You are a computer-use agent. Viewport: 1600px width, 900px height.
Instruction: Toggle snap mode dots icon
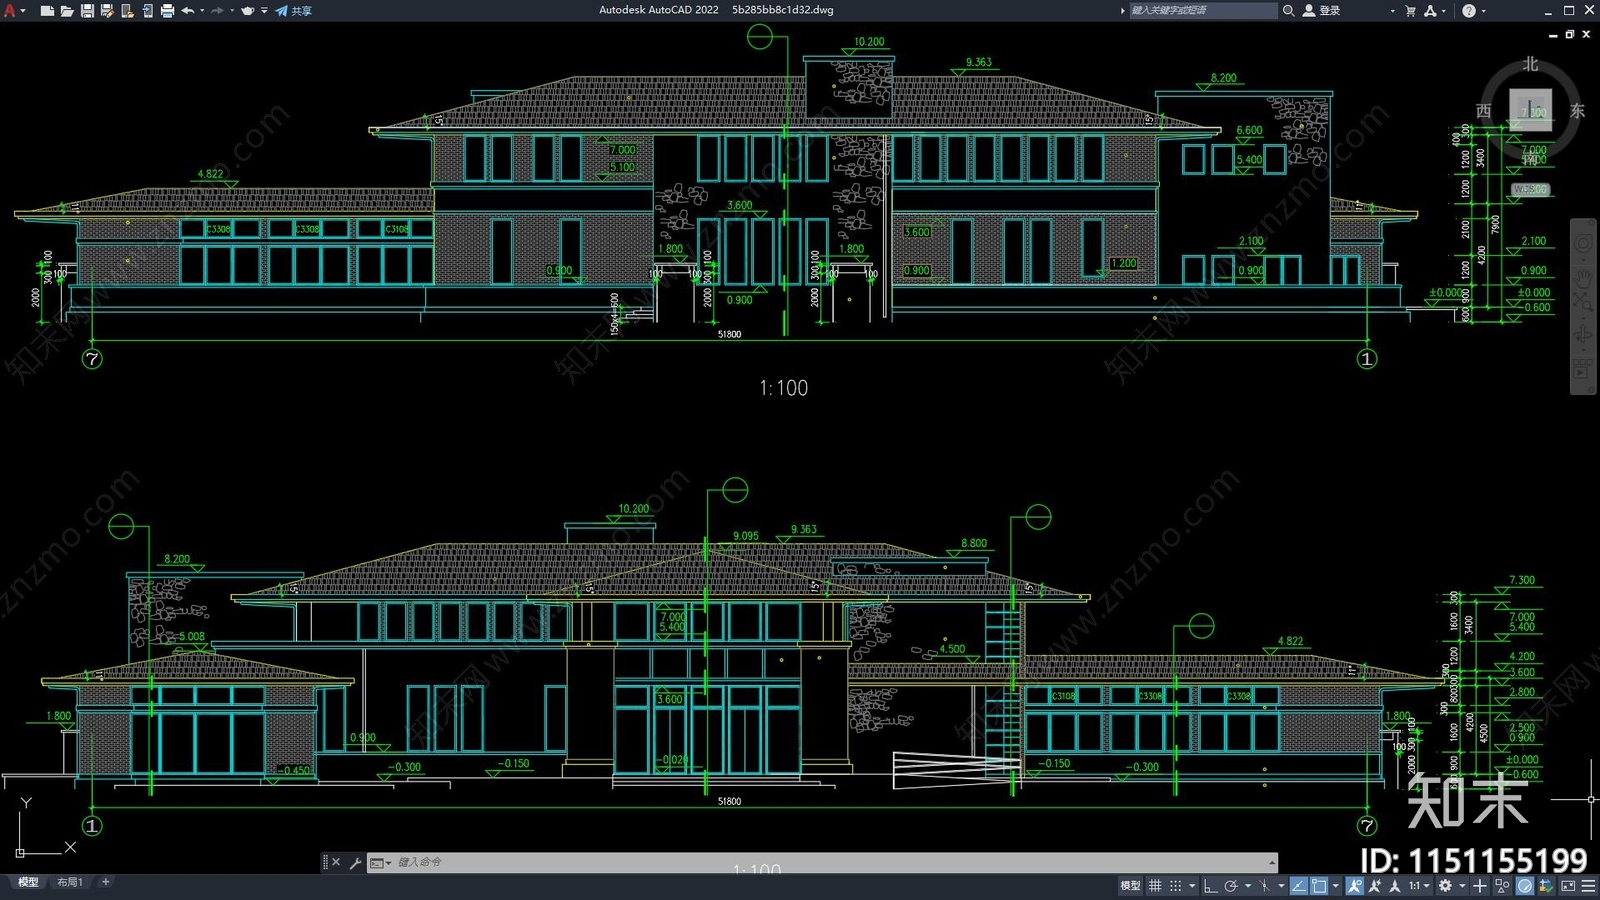[1175, 885]
